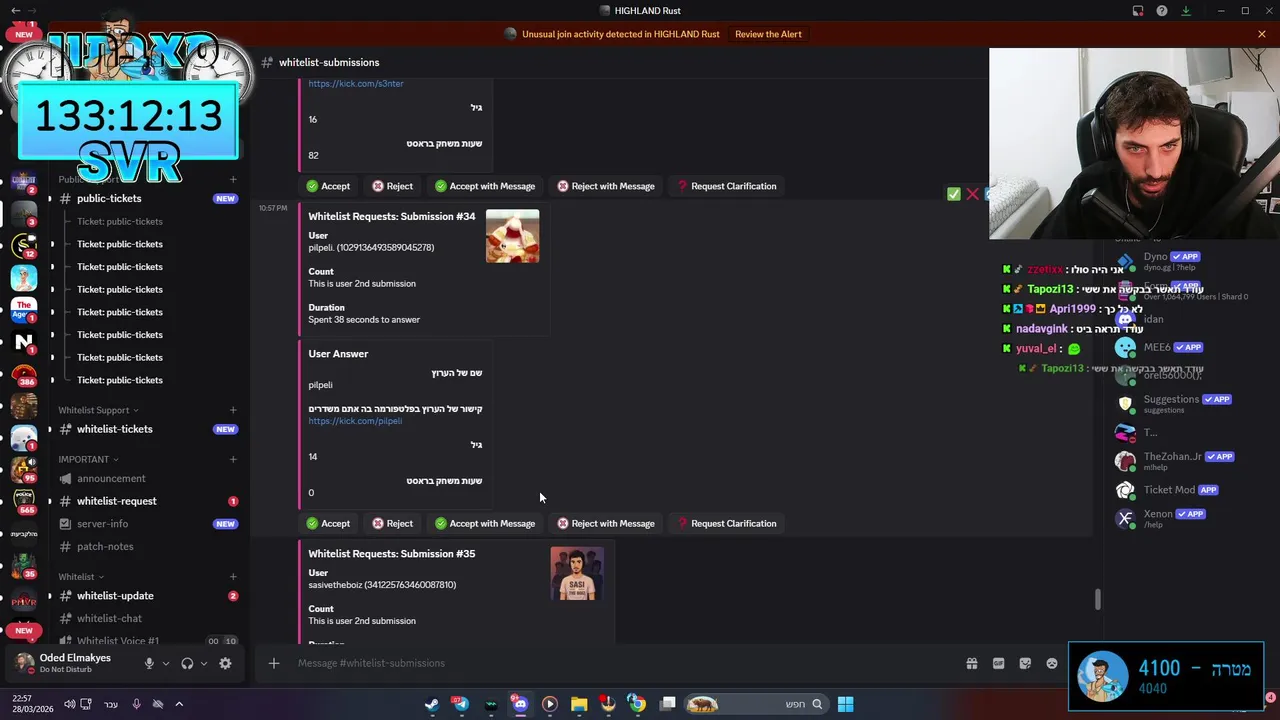Create channel in Whitelist category plus icon
1280x720 pixels.
(x=233, y=577)
